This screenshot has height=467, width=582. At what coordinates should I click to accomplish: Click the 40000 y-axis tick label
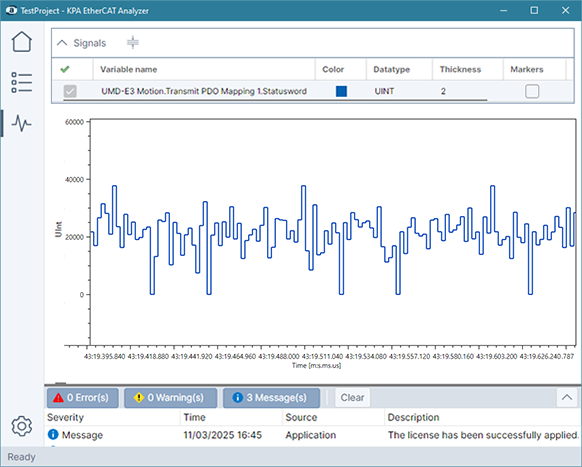coord(75,180)
